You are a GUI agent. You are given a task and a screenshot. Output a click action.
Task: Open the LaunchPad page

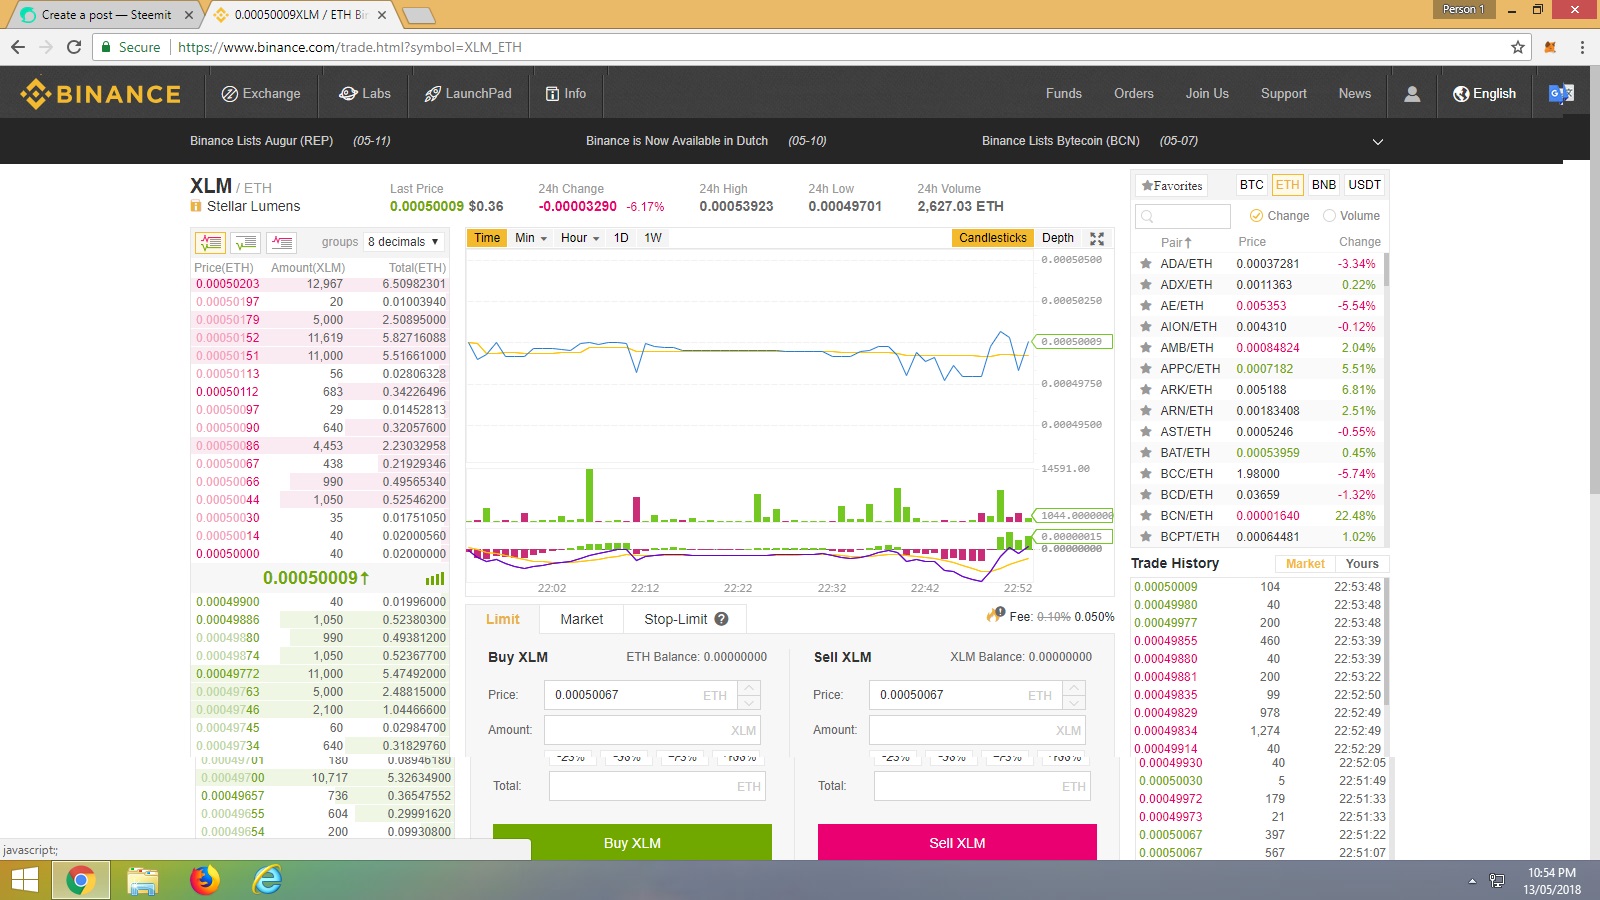(x=468, y=94)
